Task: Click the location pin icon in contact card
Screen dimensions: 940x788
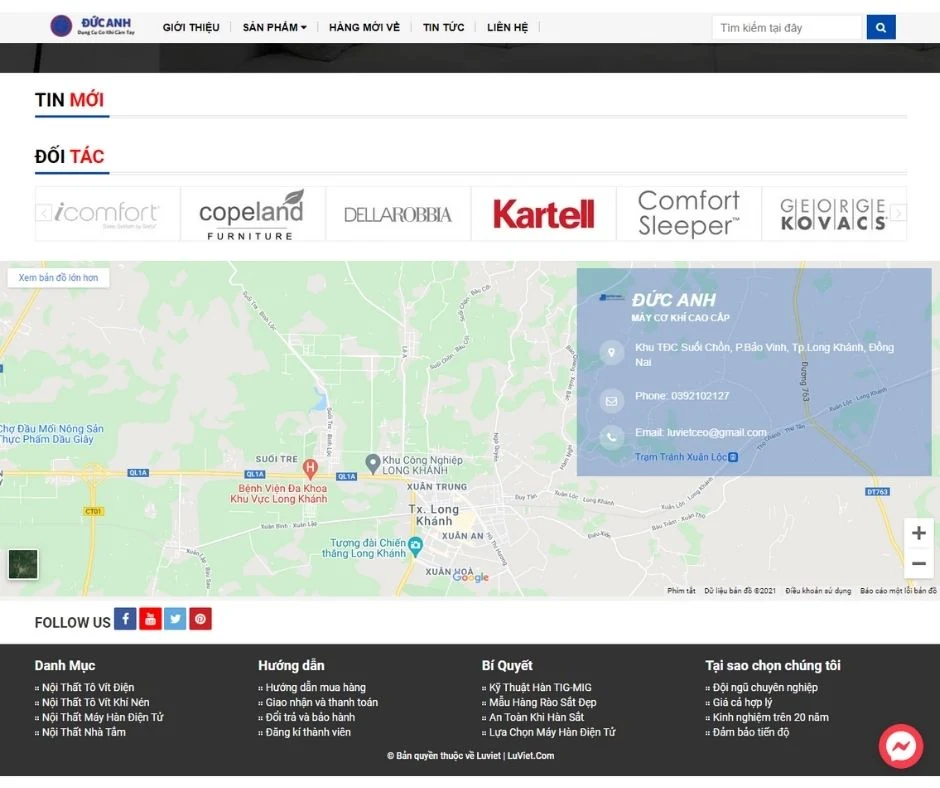Action: tap(611, 352)
